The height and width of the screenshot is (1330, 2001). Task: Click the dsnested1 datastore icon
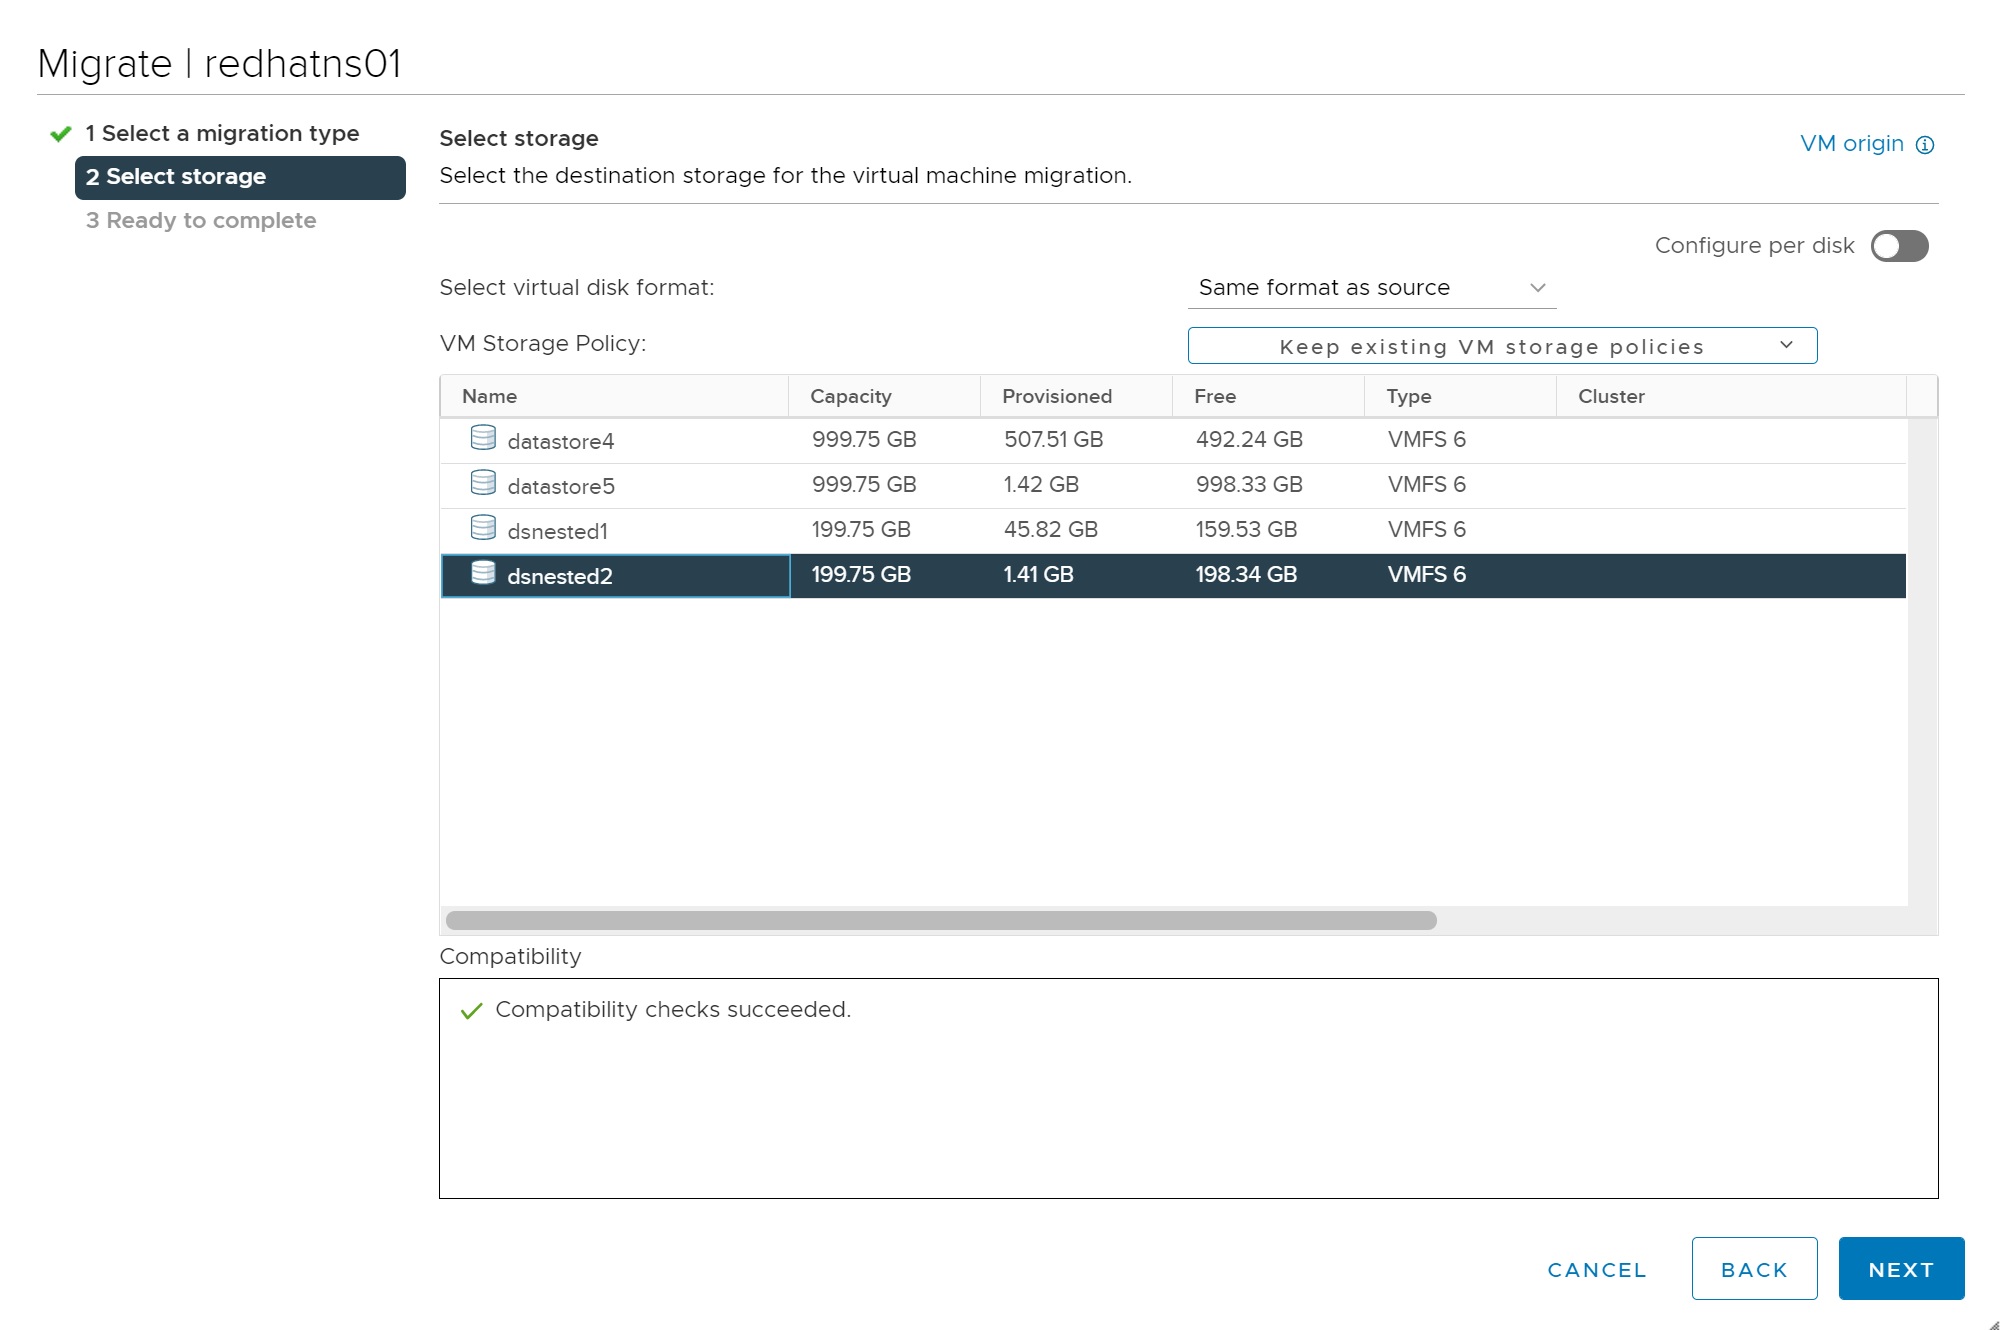tap(483, 528)
